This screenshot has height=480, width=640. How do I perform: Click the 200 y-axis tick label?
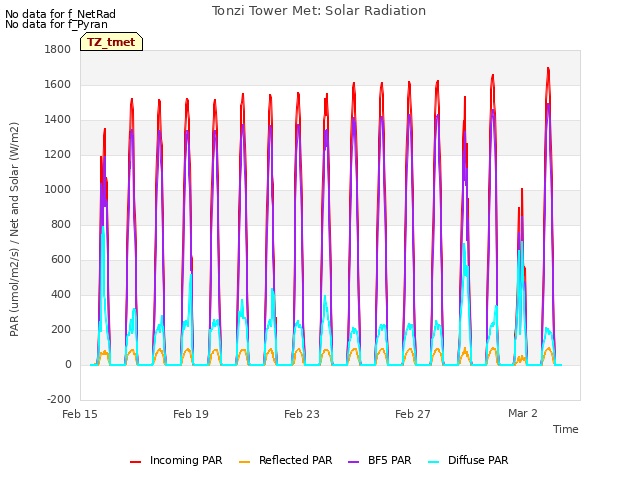(61, 330)
